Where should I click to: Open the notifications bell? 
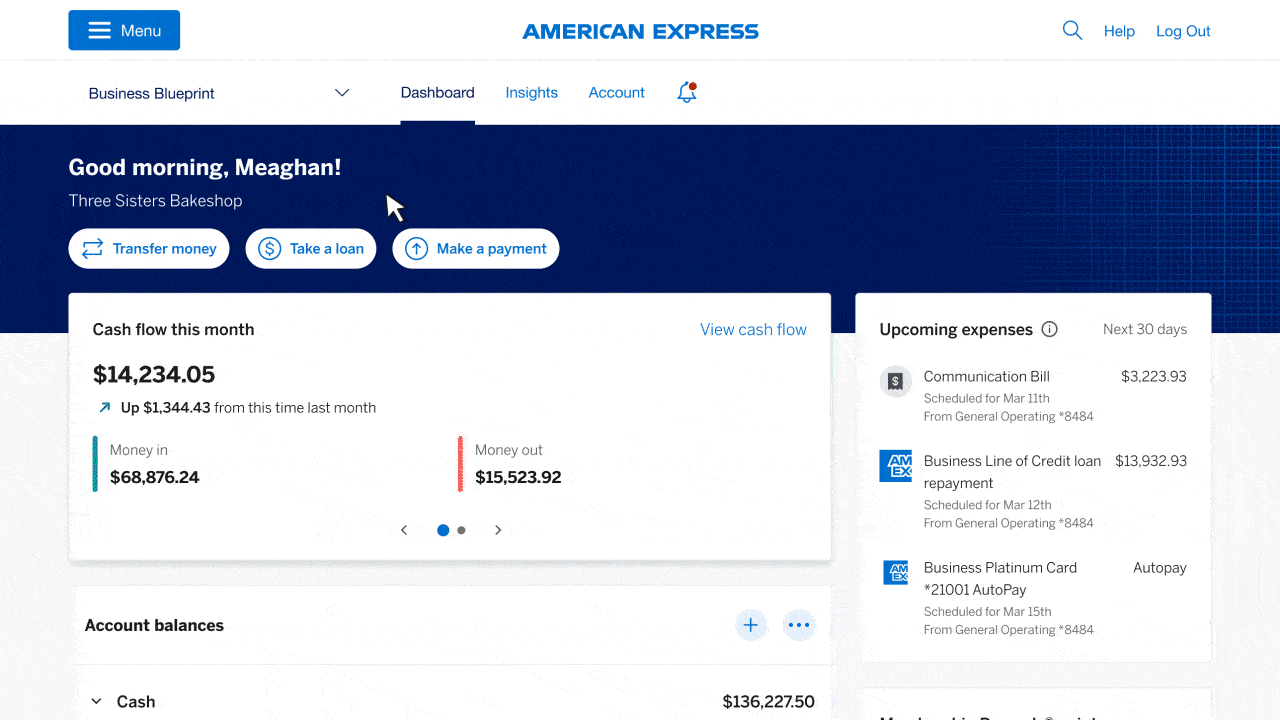pyautogui.click(x=686, y=92)
